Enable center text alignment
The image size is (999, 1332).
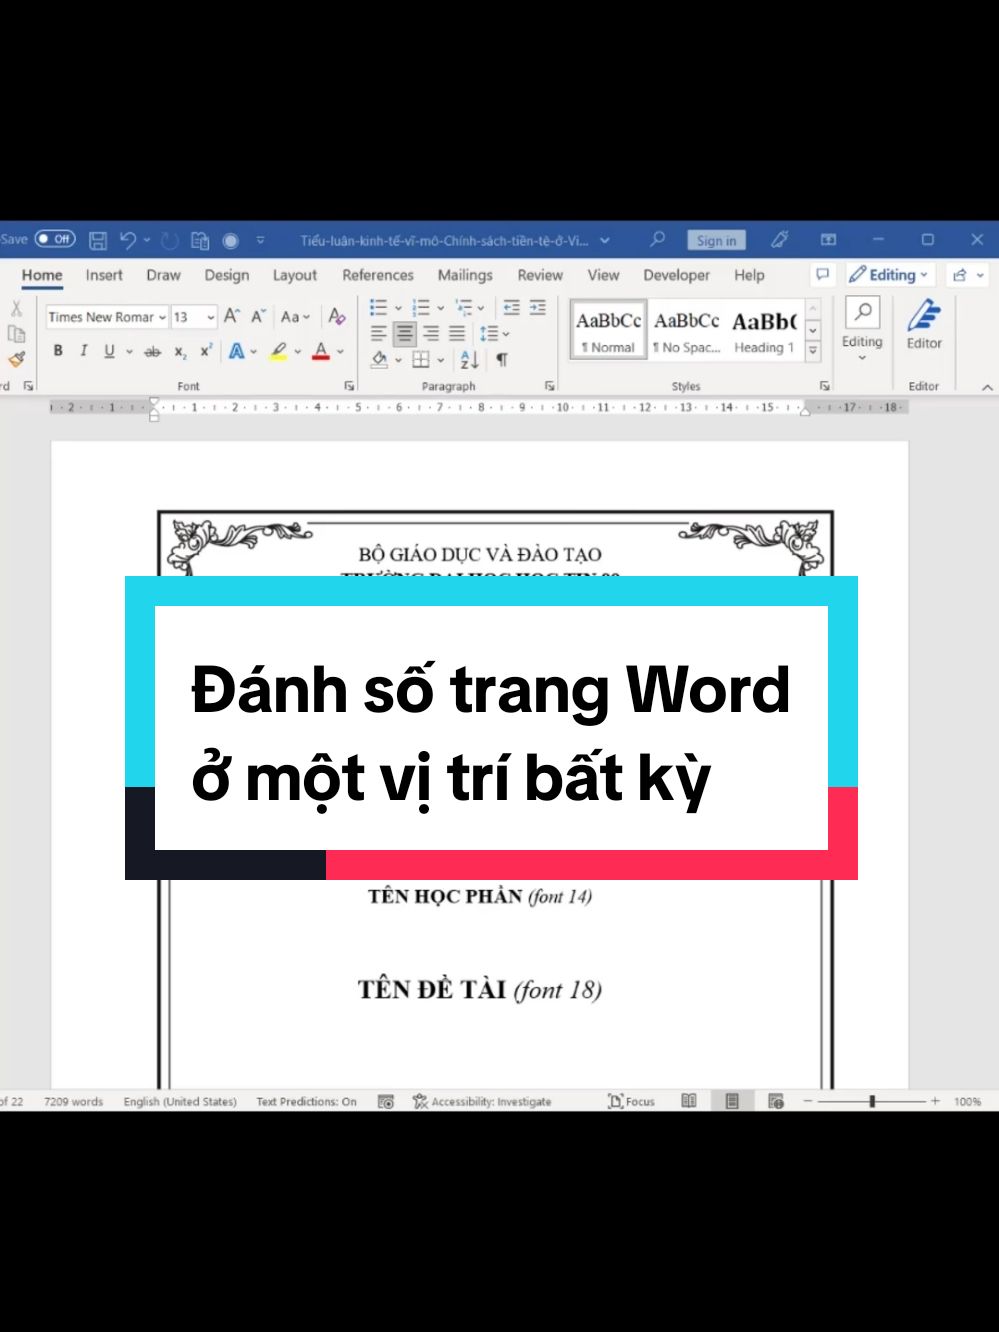tap(404, 333)
